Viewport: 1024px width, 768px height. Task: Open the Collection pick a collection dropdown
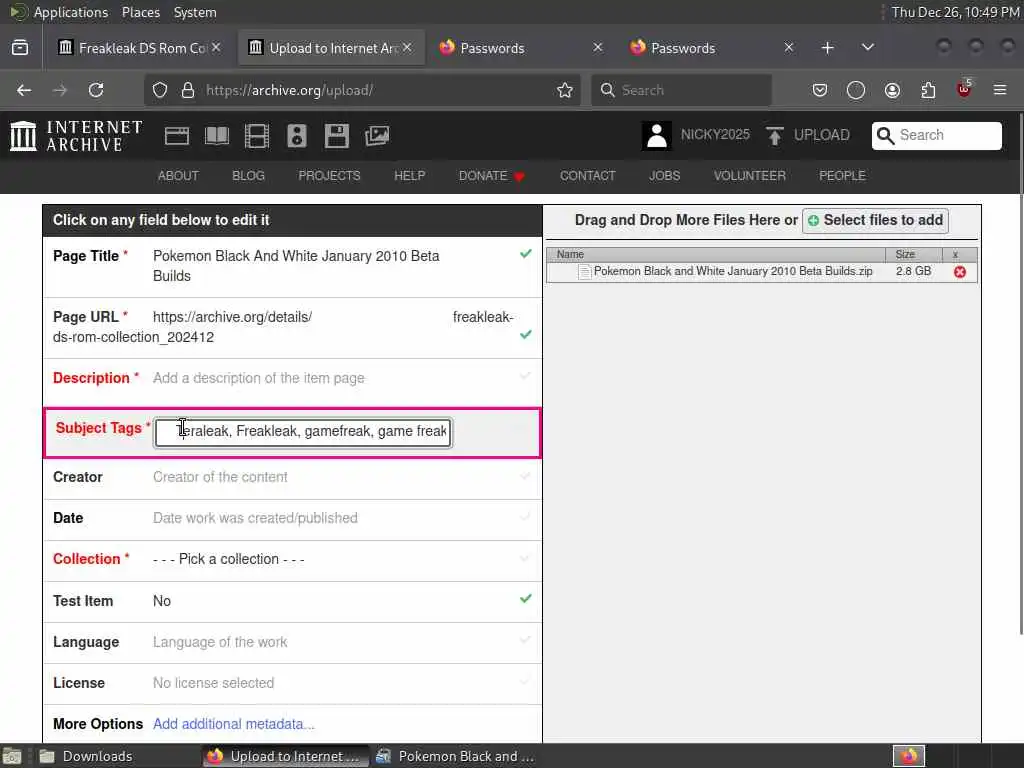click(x=229, y=559)
